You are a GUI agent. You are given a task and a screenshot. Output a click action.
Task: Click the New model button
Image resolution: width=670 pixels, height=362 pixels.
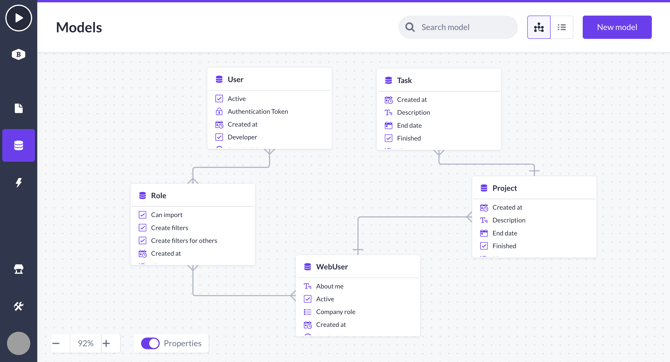[617, 27]
